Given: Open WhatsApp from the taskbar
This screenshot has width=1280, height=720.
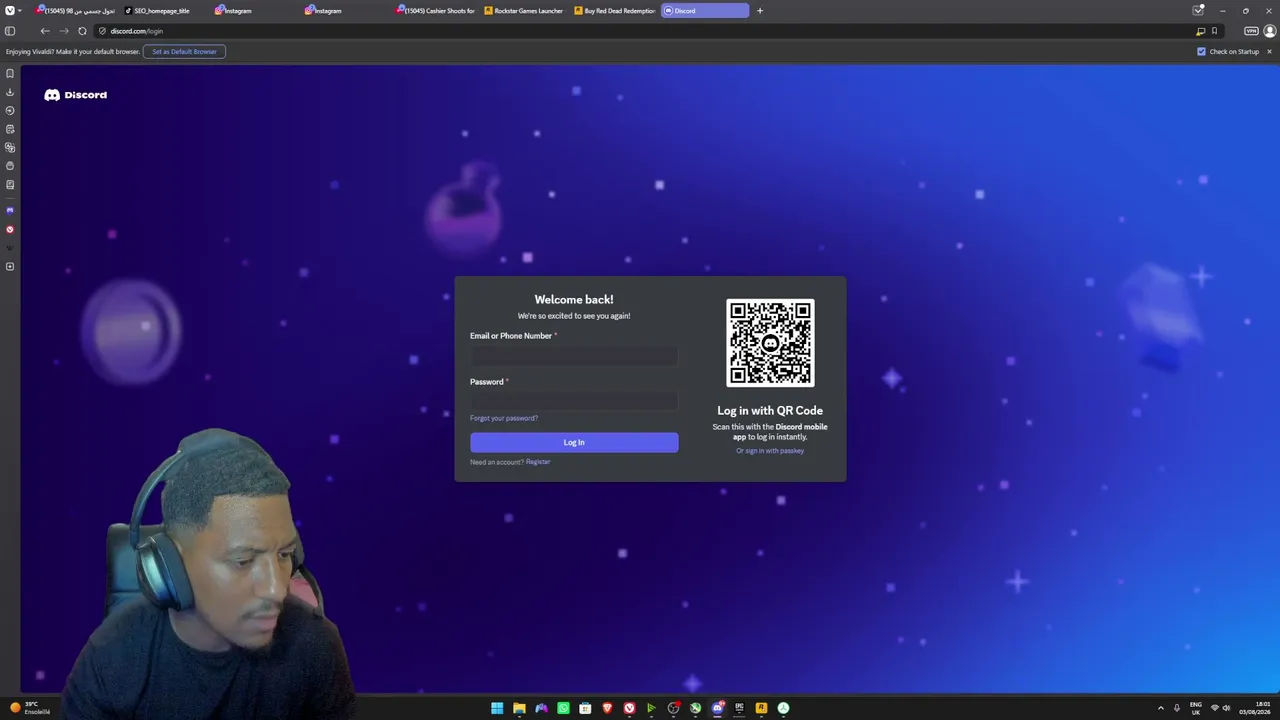Looking at the screenshot, I should pos(563,708).
